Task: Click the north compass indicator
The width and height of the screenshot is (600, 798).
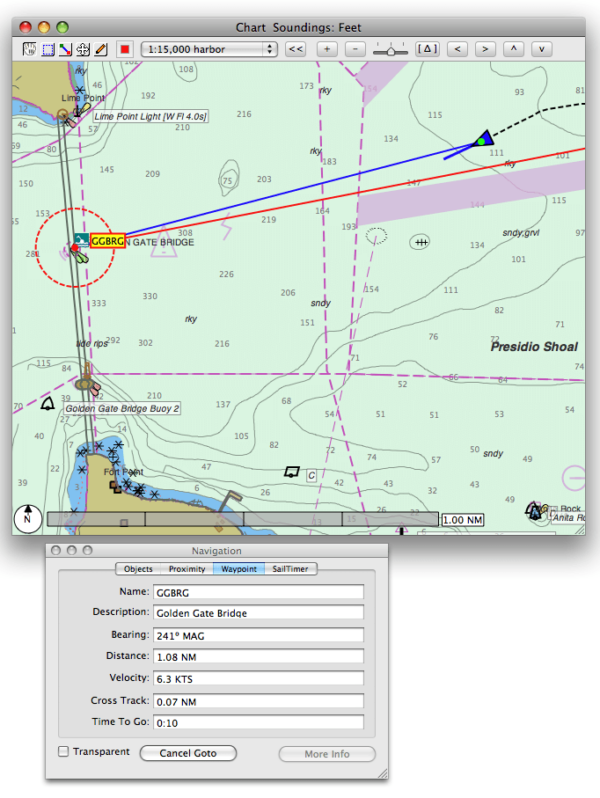Action: [x=28, y=518]
